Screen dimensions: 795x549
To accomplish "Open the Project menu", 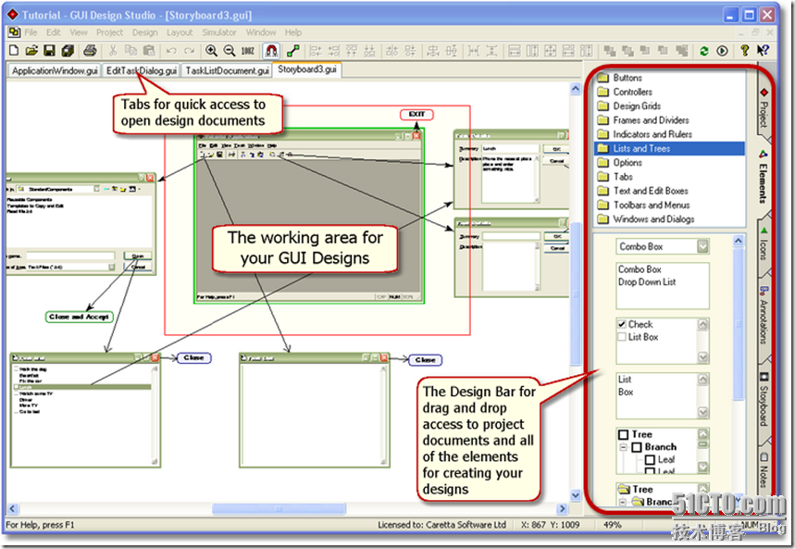I will tap(110, 32).
